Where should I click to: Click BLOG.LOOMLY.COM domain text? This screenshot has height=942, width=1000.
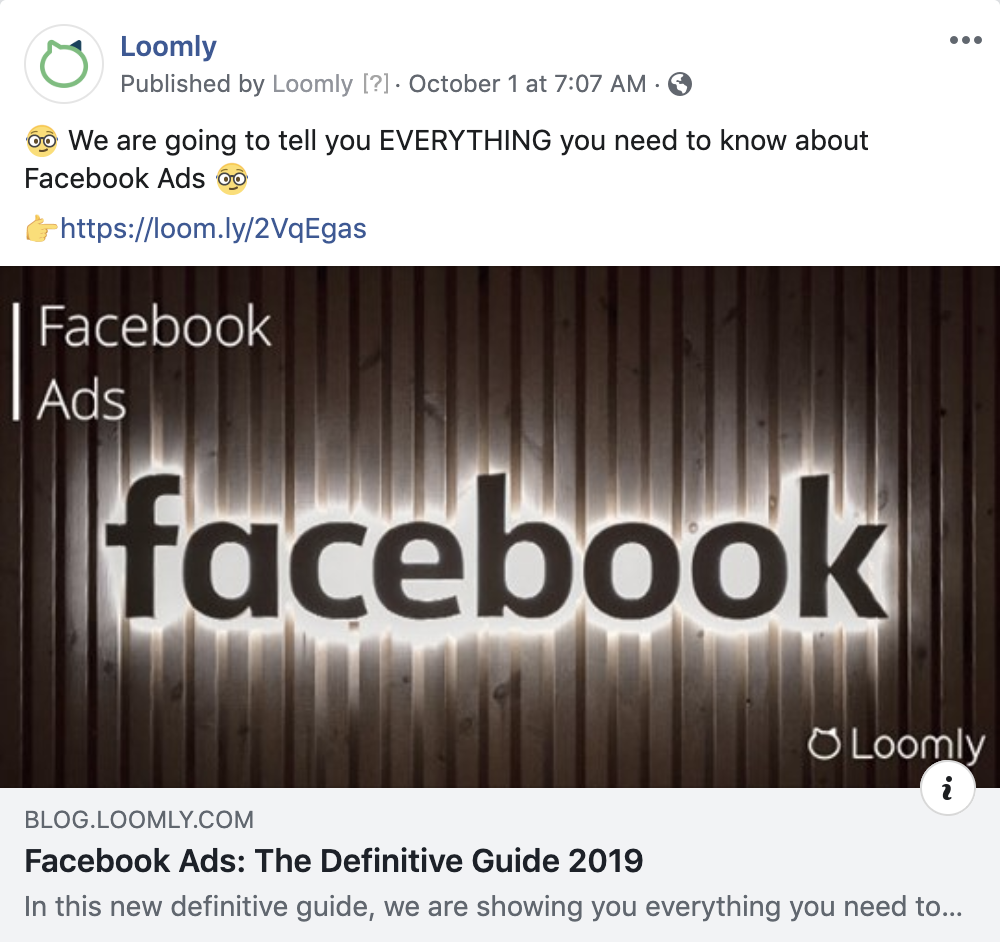[x=139, y=820]
